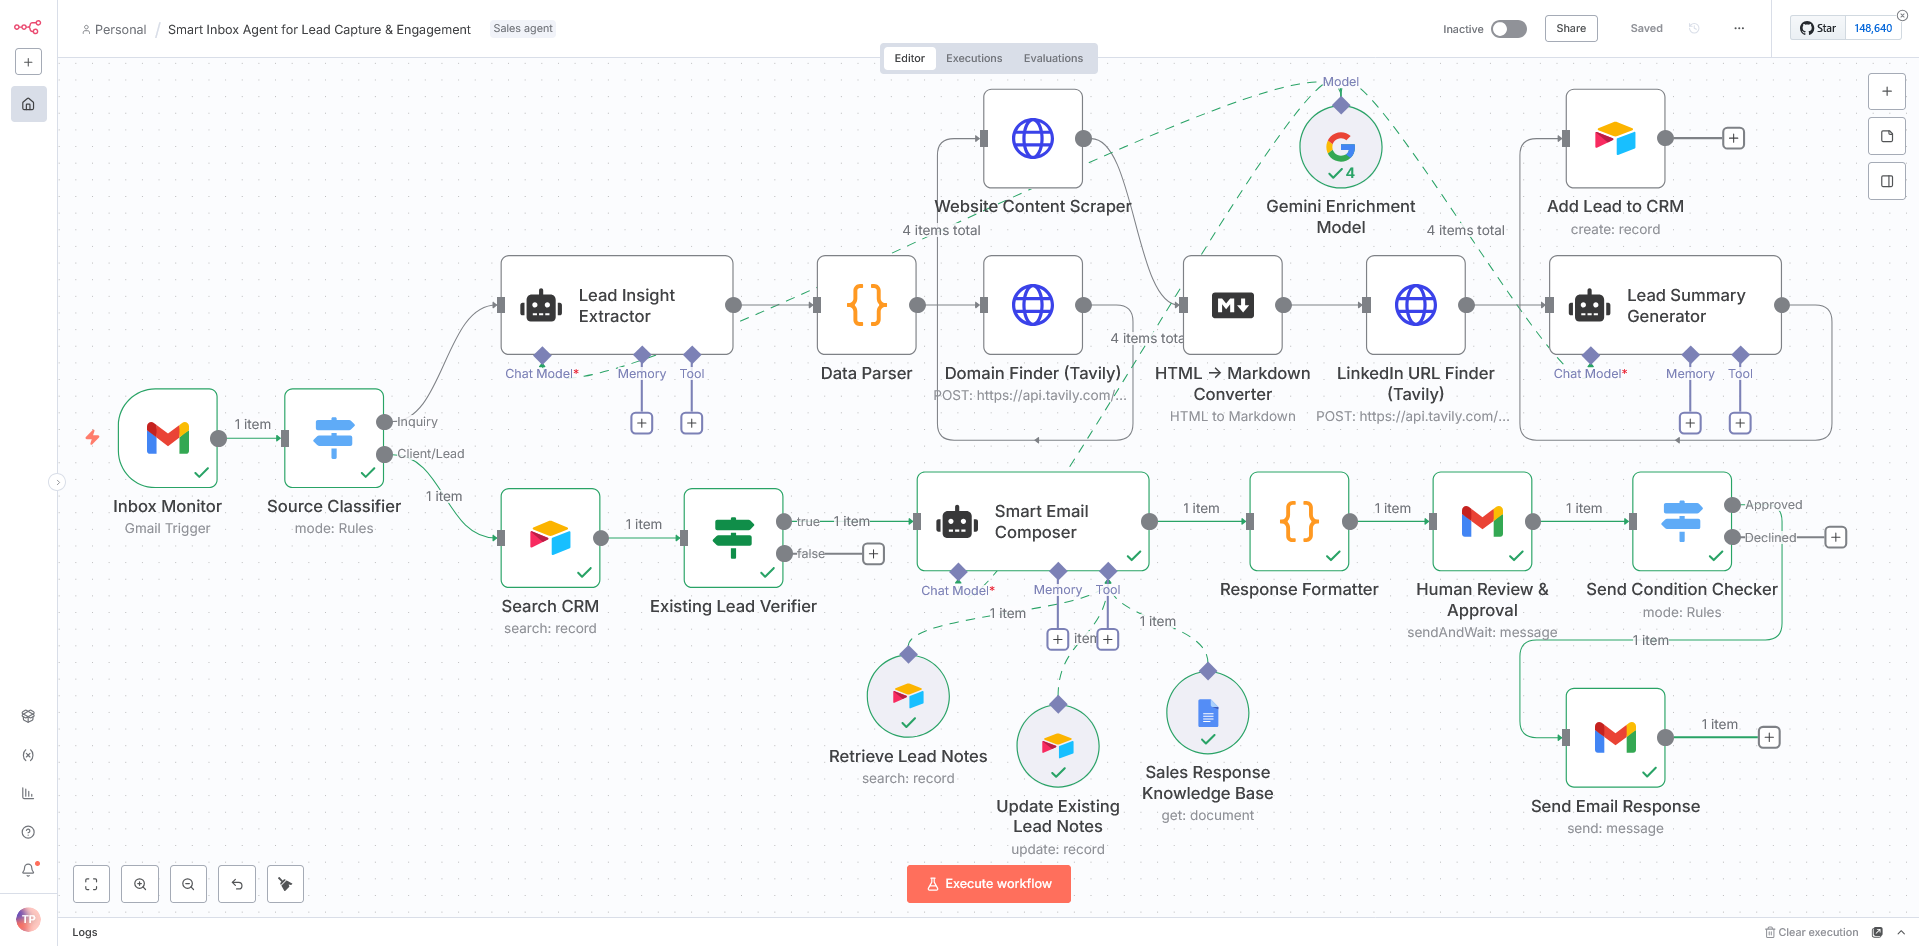
Task: Fit the workflow to view
Action: point(91,884)
